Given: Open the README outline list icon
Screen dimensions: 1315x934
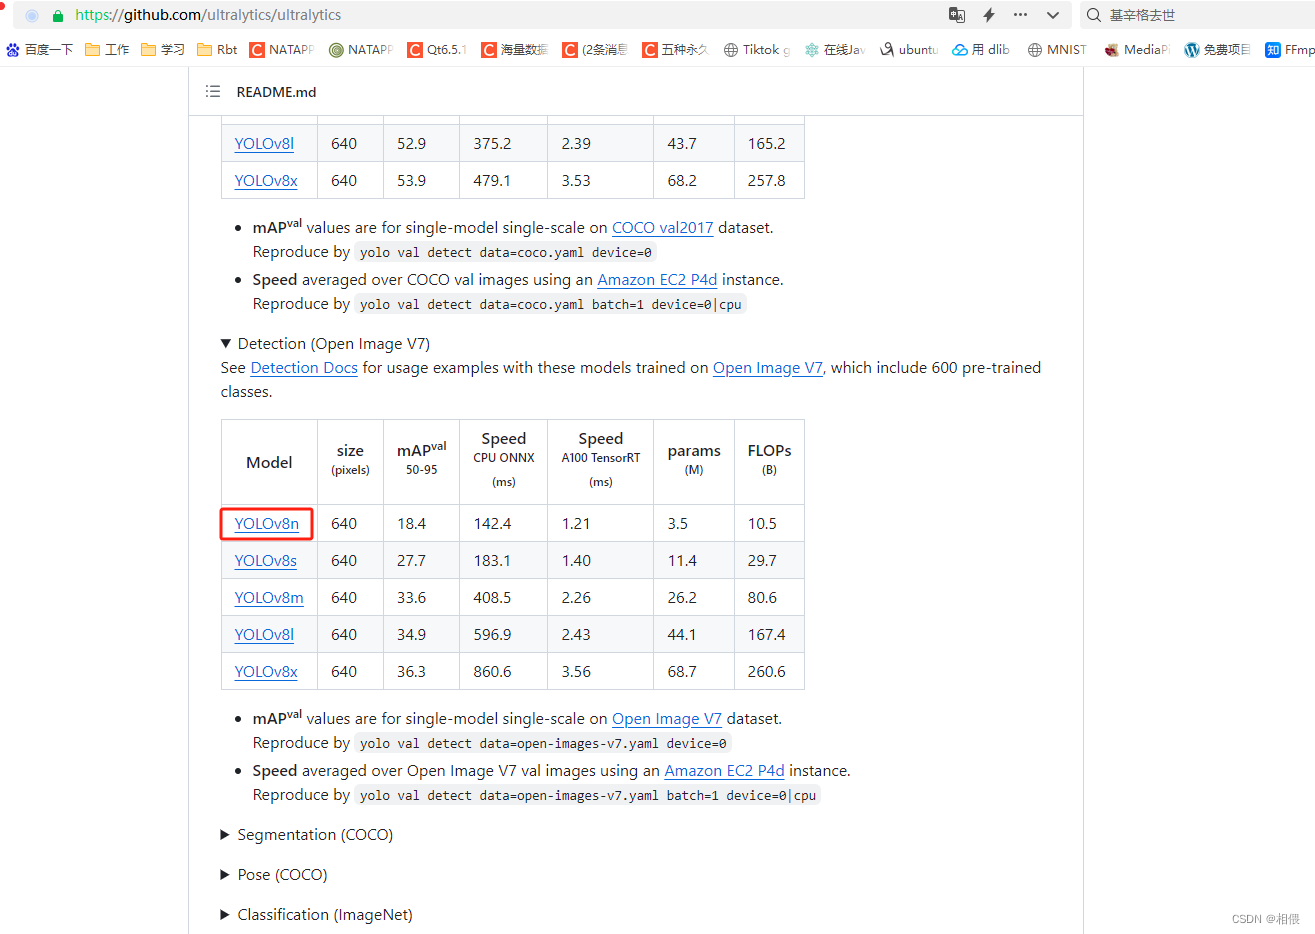Looking at the screenshot, I should click(x=212, y=91).
